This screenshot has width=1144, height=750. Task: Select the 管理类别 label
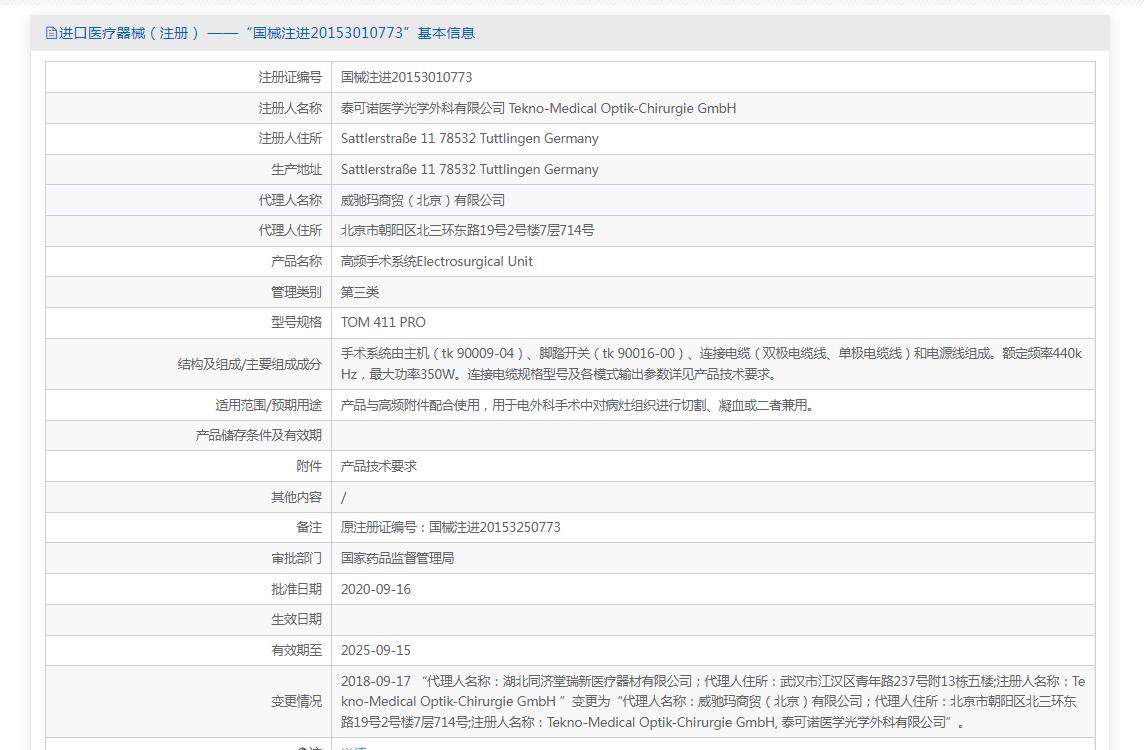pos(296,292)
